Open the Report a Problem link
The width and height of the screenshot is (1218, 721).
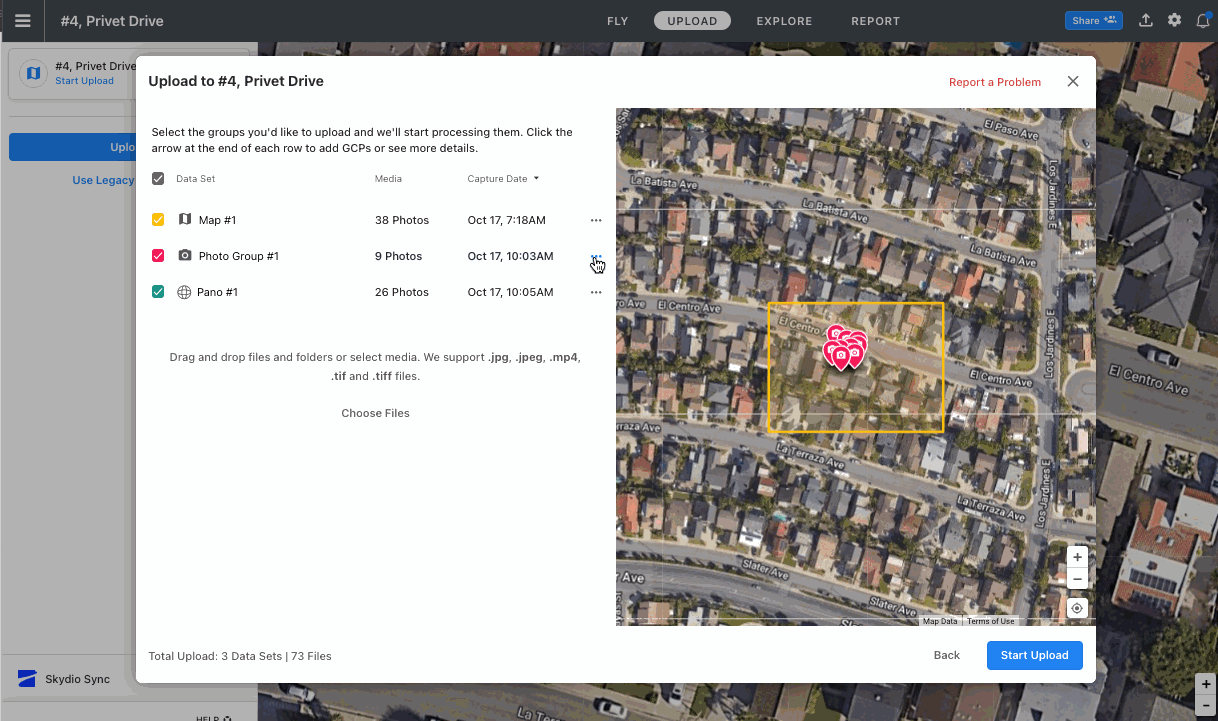point(994,81)
